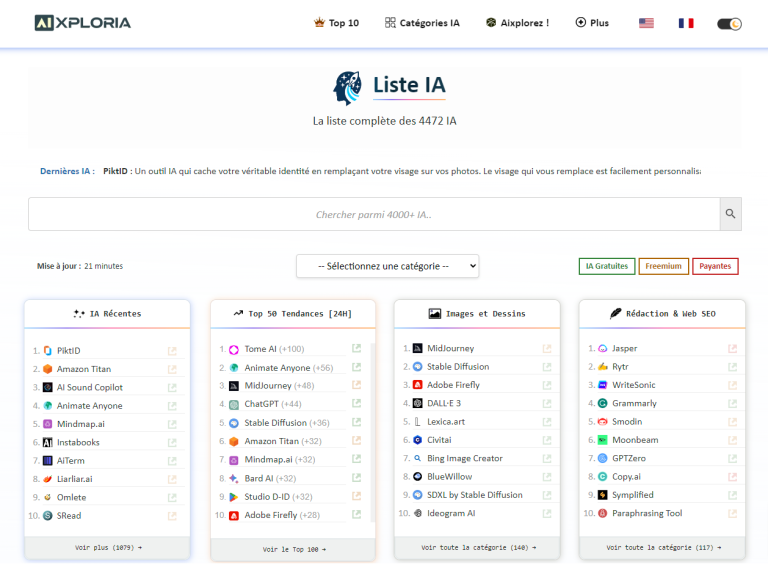Open external link icon for PiktID row

pyautogui.click(x=172, y=351)
